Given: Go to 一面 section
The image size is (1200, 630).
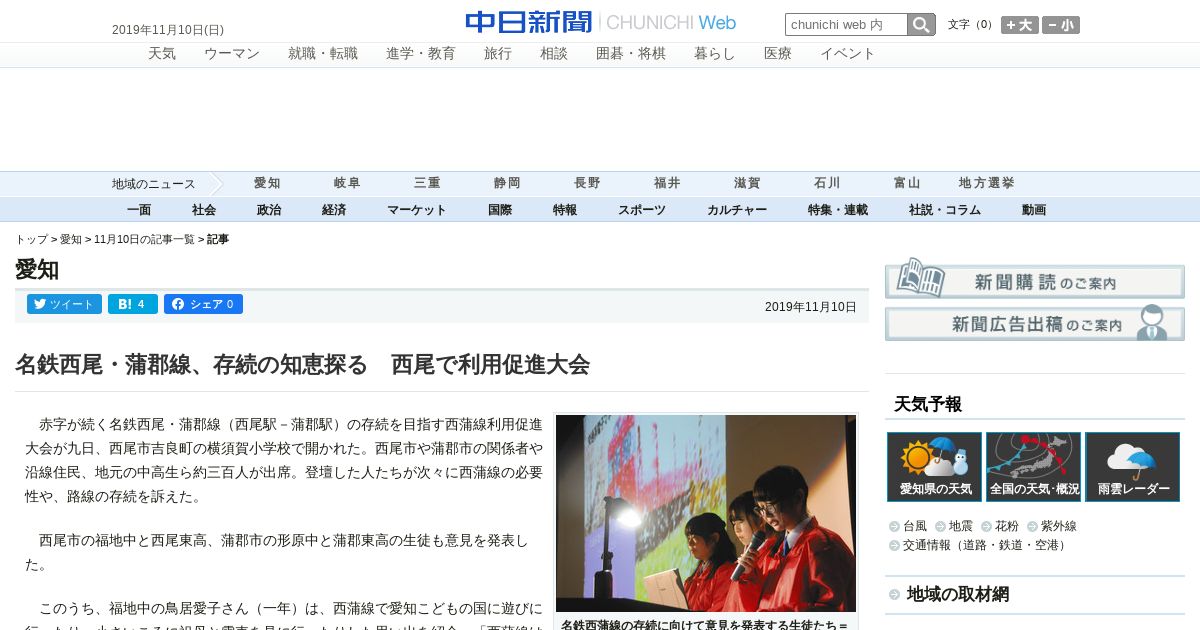Looking at the screenshot, I should 139,210.
